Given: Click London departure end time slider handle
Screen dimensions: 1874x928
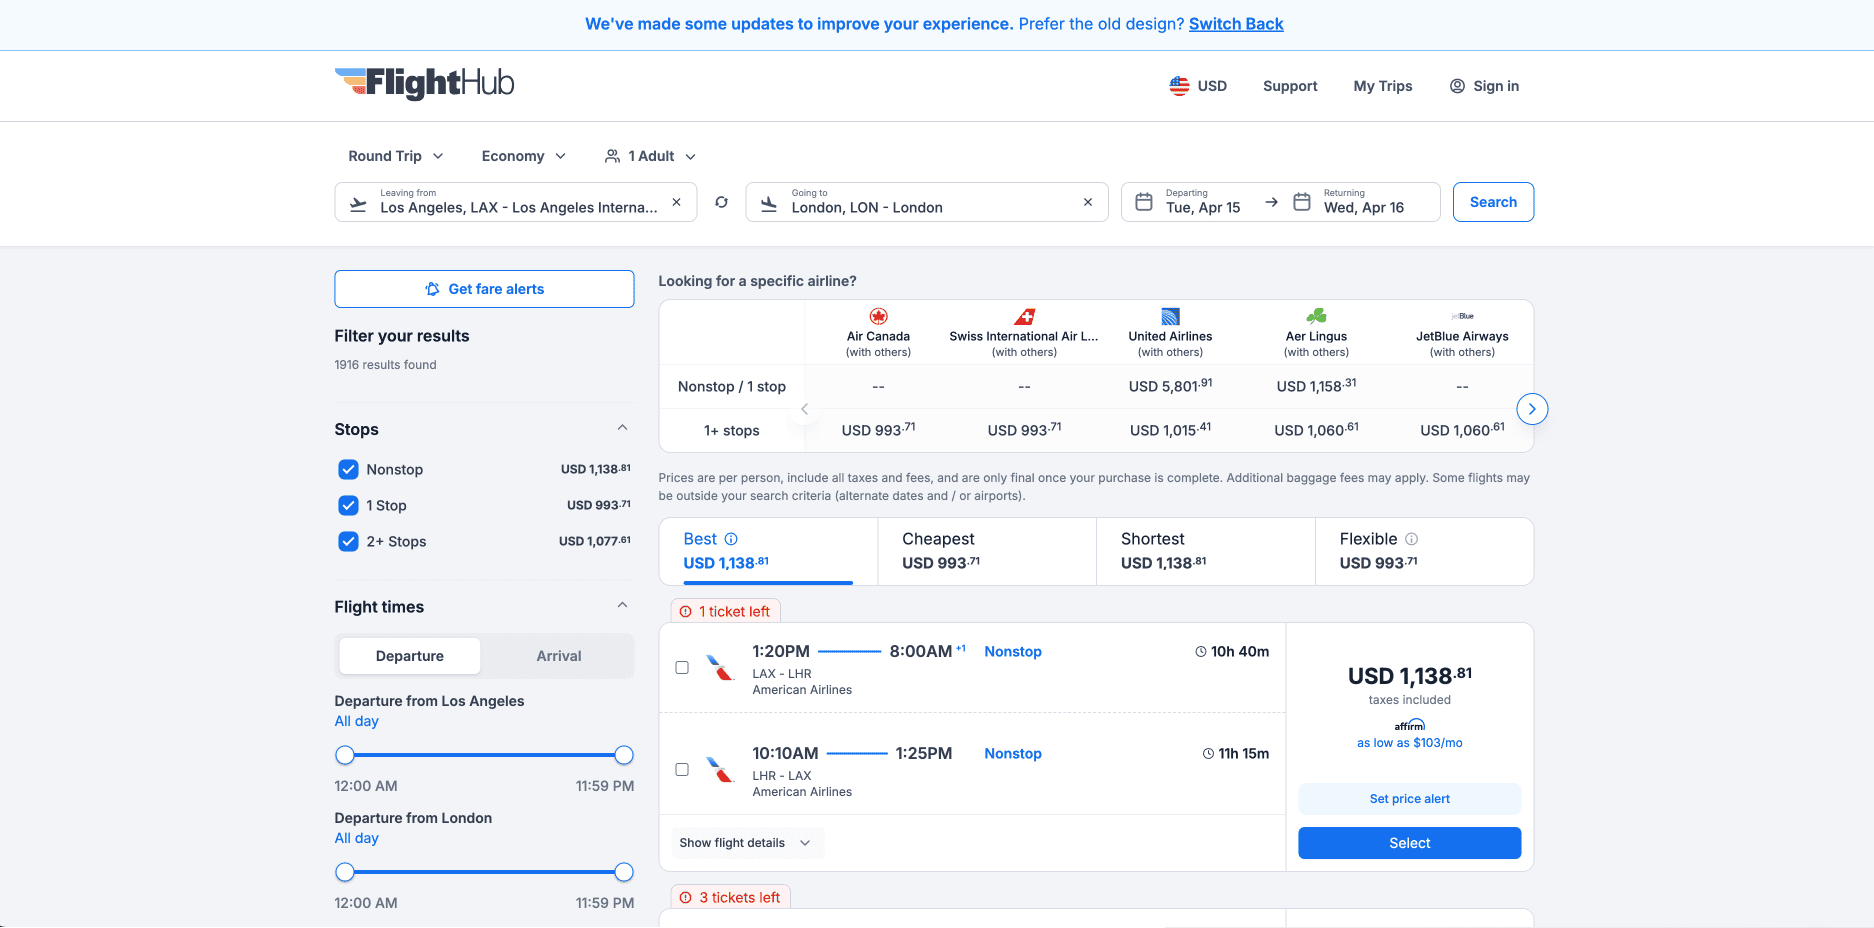Looking at the screenshot, I should [624, 872].
